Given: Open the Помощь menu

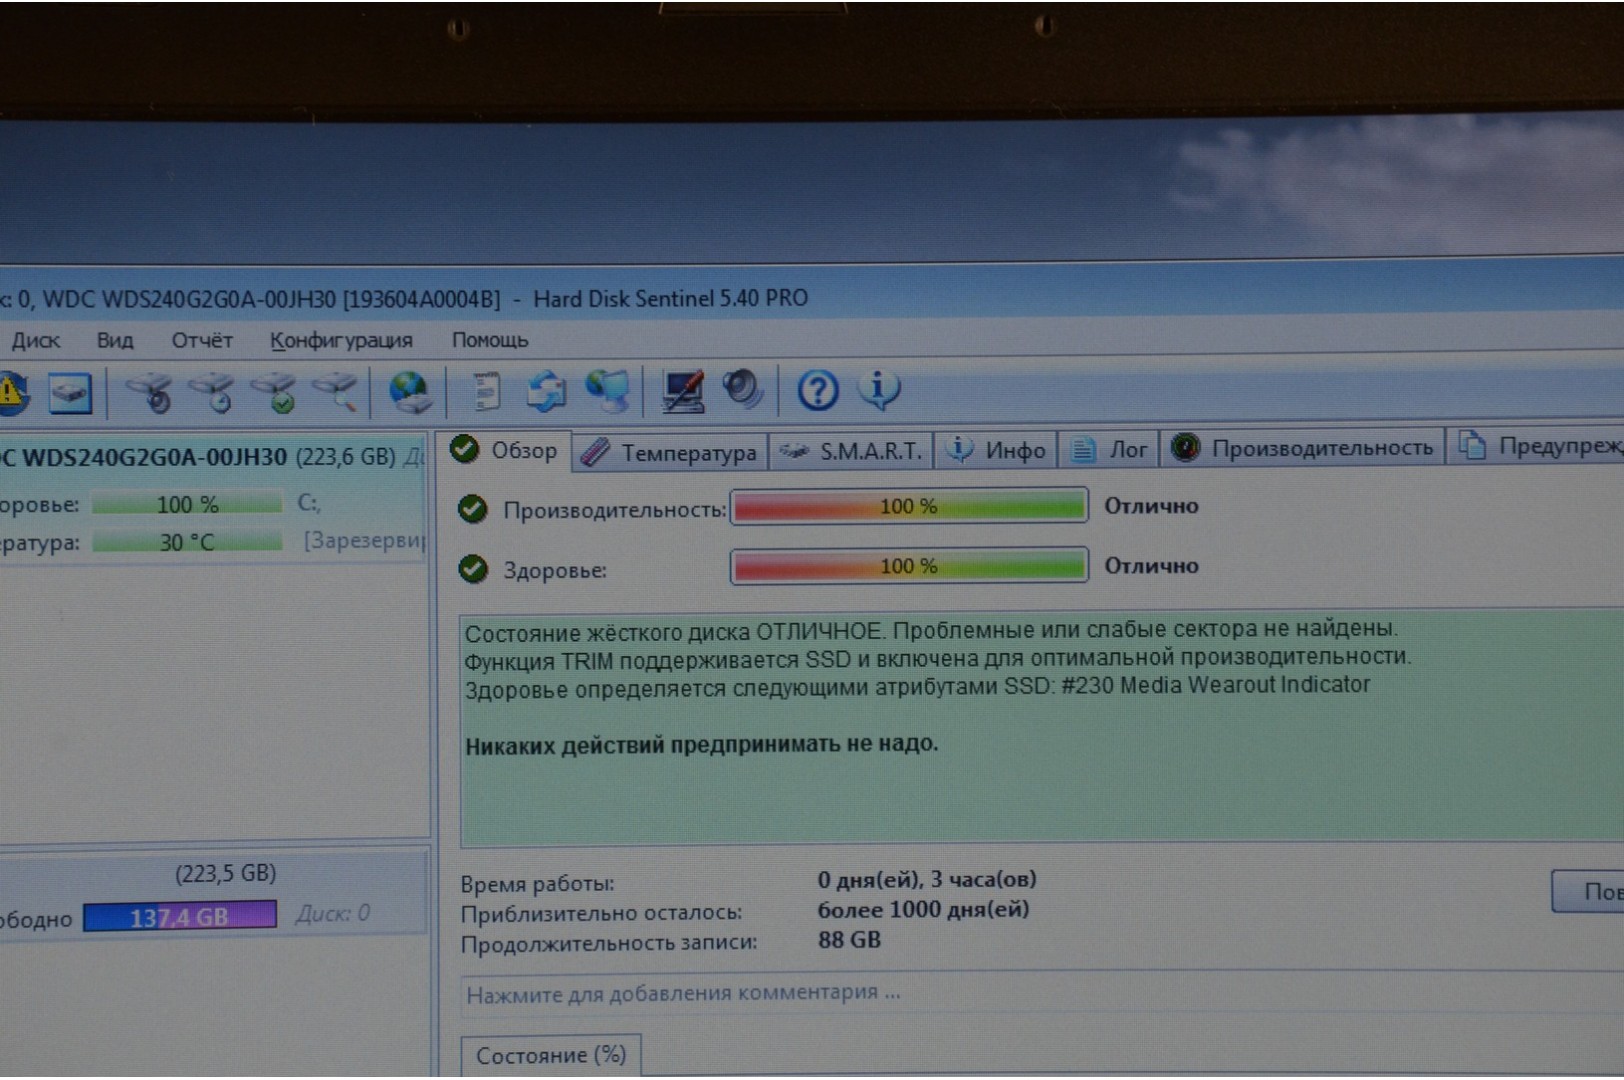Looking at the screenshot, I should coord(489,340).
